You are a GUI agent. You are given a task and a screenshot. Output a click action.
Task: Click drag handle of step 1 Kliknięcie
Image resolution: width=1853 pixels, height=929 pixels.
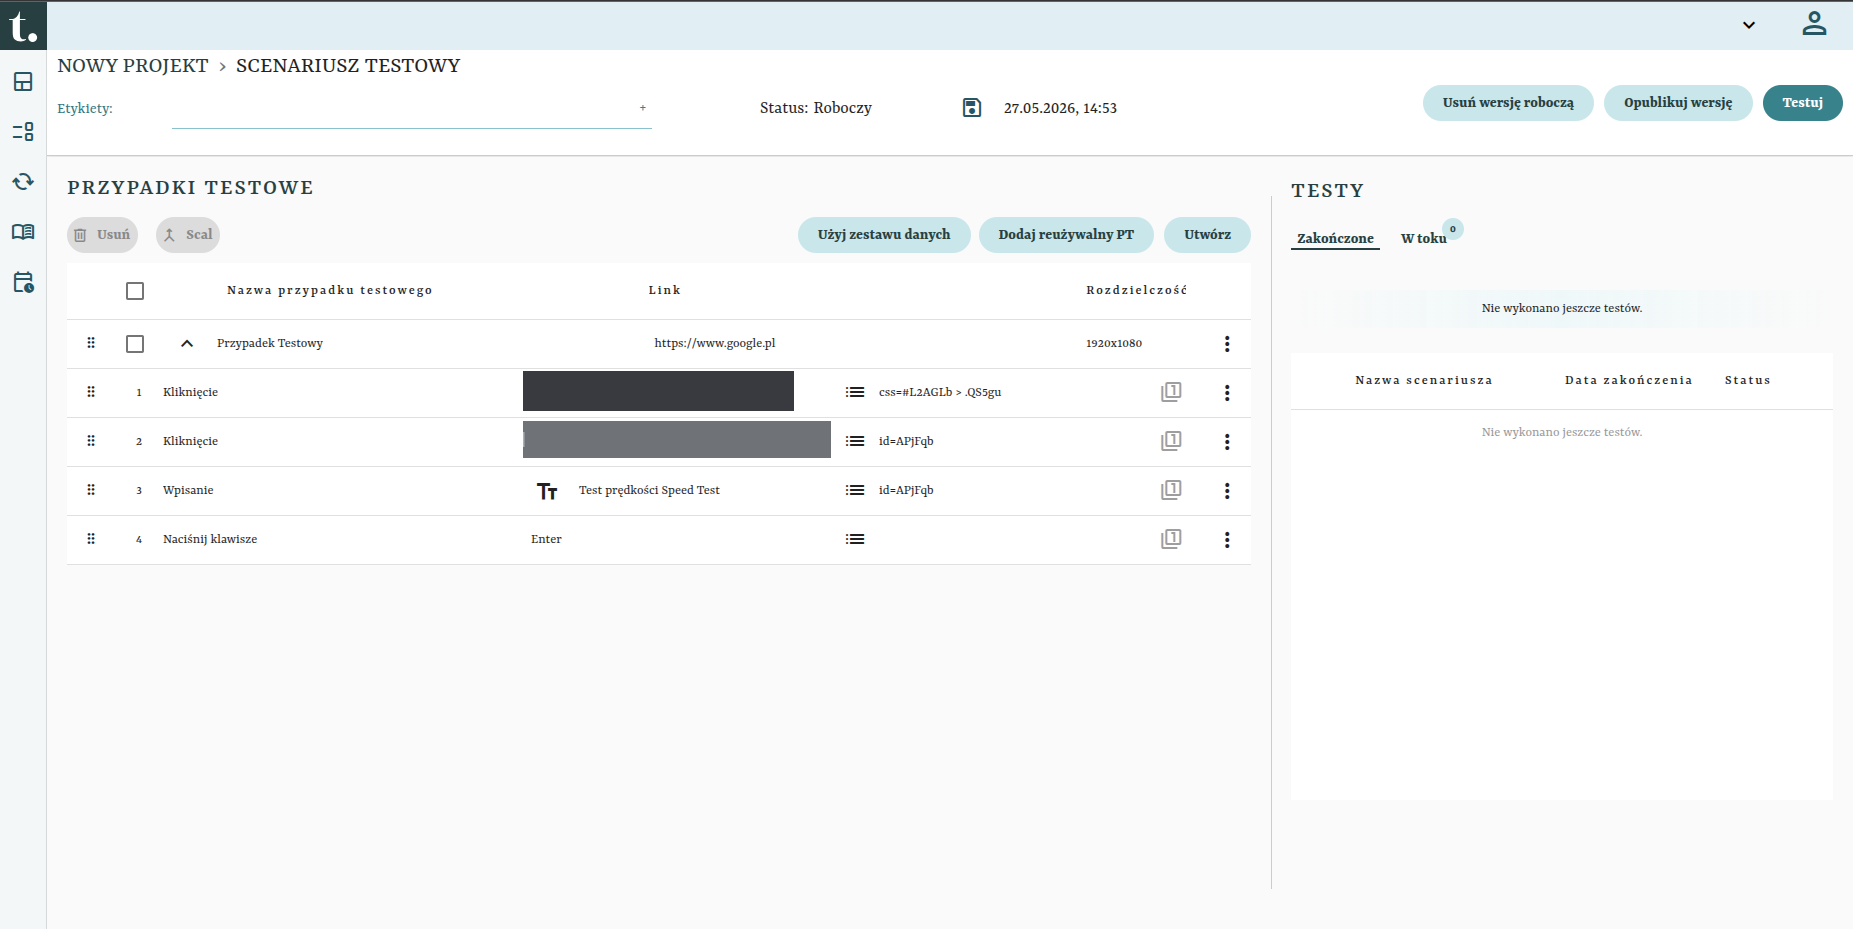pos(91,392)
